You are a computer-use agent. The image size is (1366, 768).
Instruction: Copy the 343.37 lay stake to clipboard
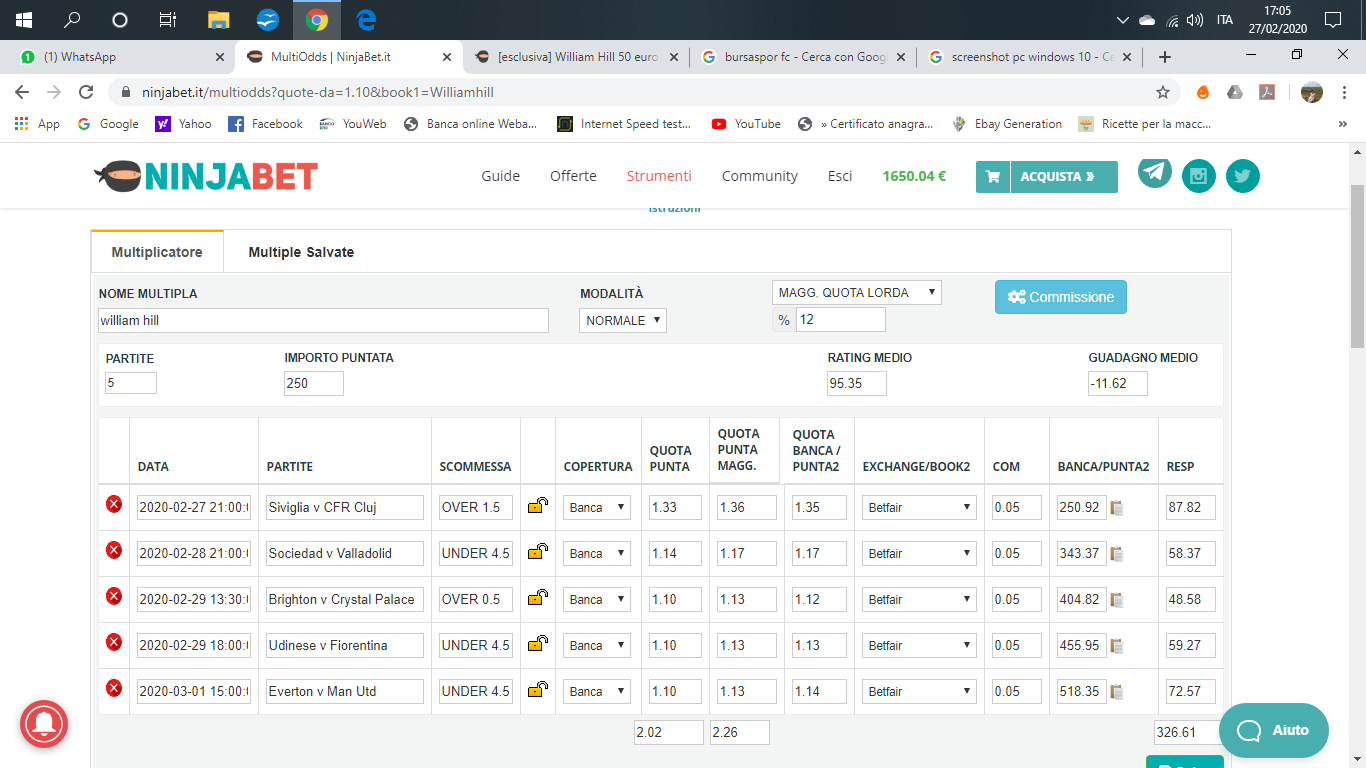[1117, 554]
